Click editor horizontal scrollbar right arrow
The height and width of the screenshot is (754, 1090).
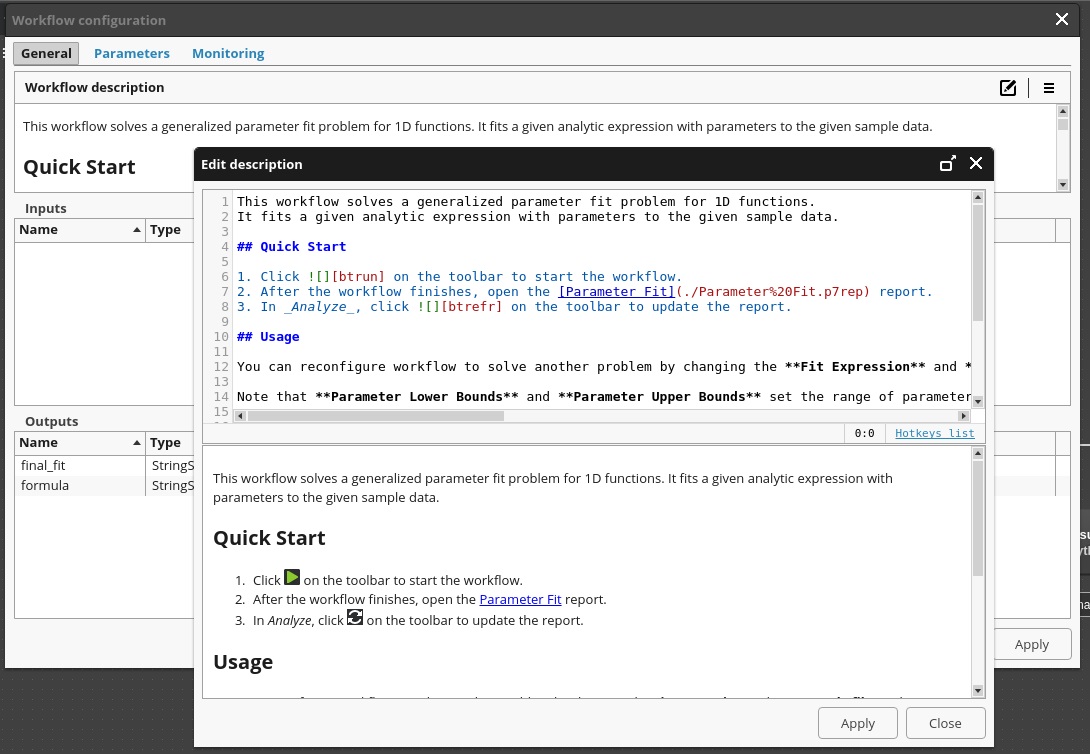coord(963,416)
